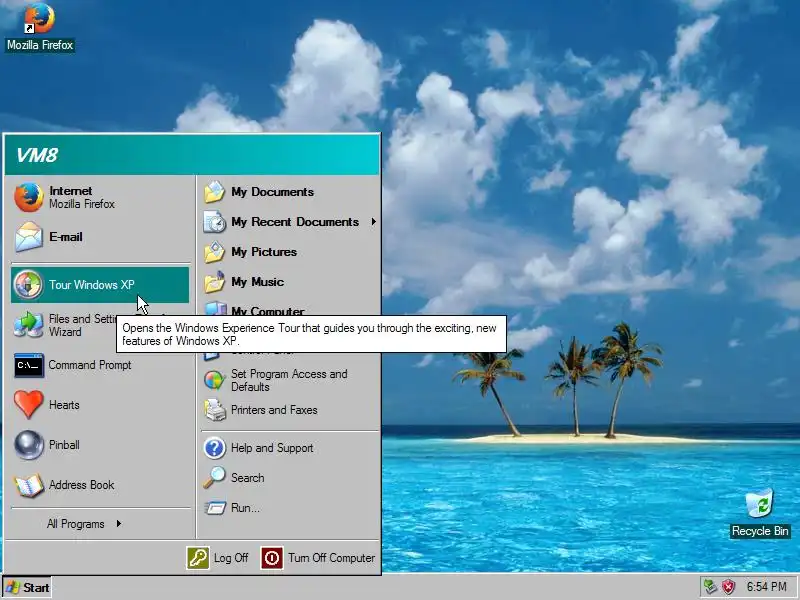800x600 pixels.
Task: Open My Music label
Action: [258, 282]
